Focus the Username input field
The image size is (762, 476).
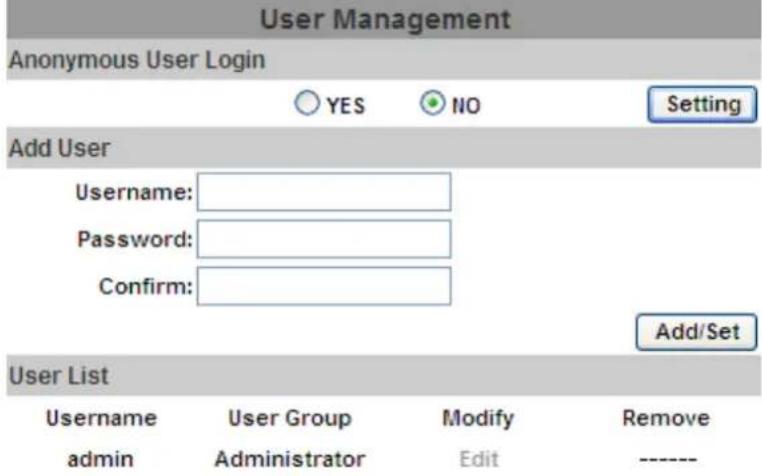[324, 192]
